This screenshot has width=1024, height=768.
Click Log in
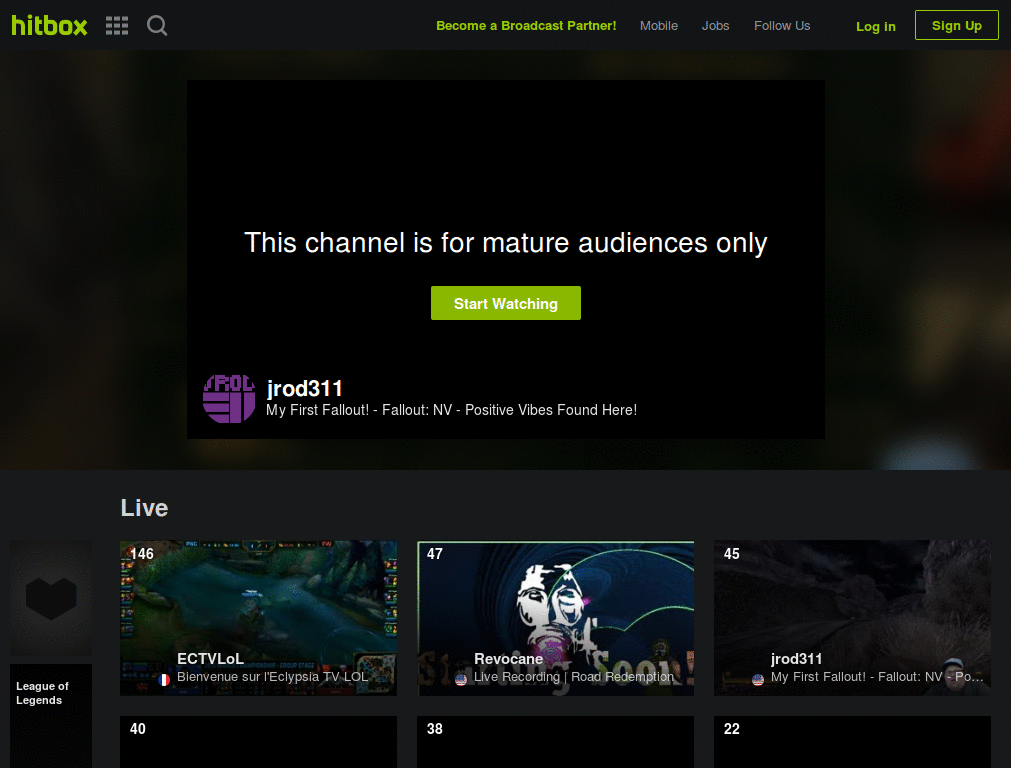[x=875, y=26]
